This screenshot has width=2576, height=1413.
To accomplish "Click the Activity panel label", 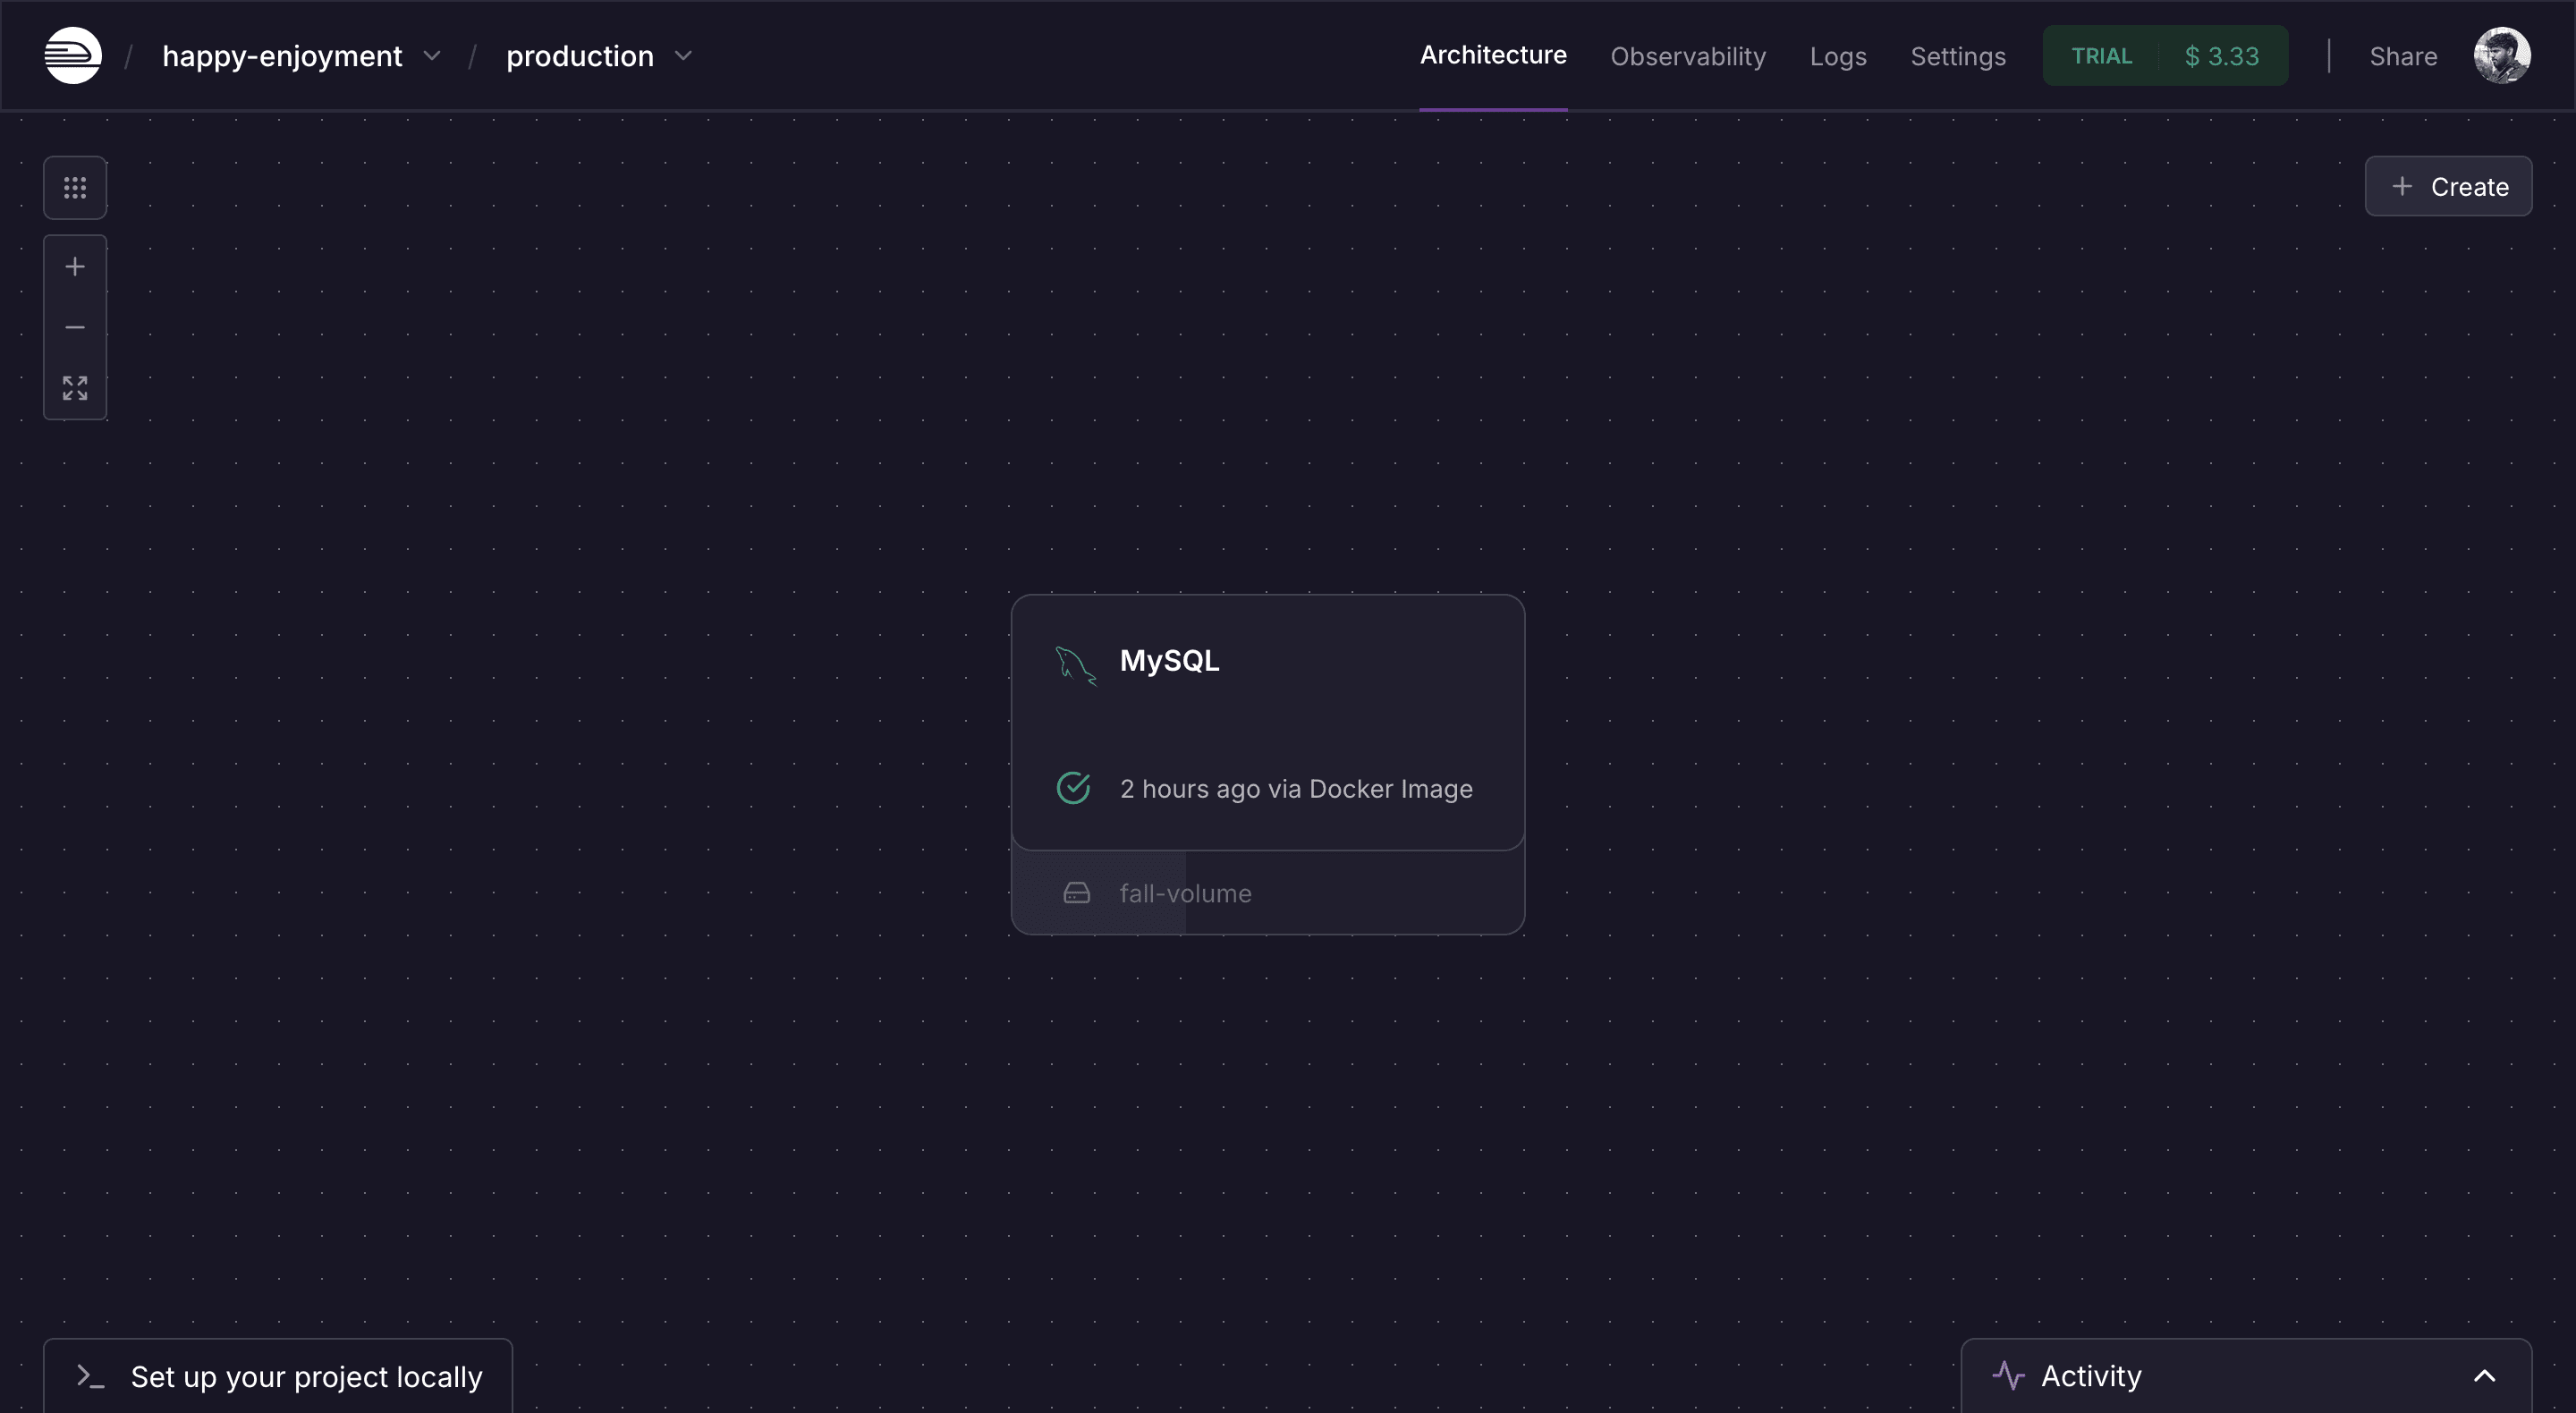I will coord(2091,1376).
